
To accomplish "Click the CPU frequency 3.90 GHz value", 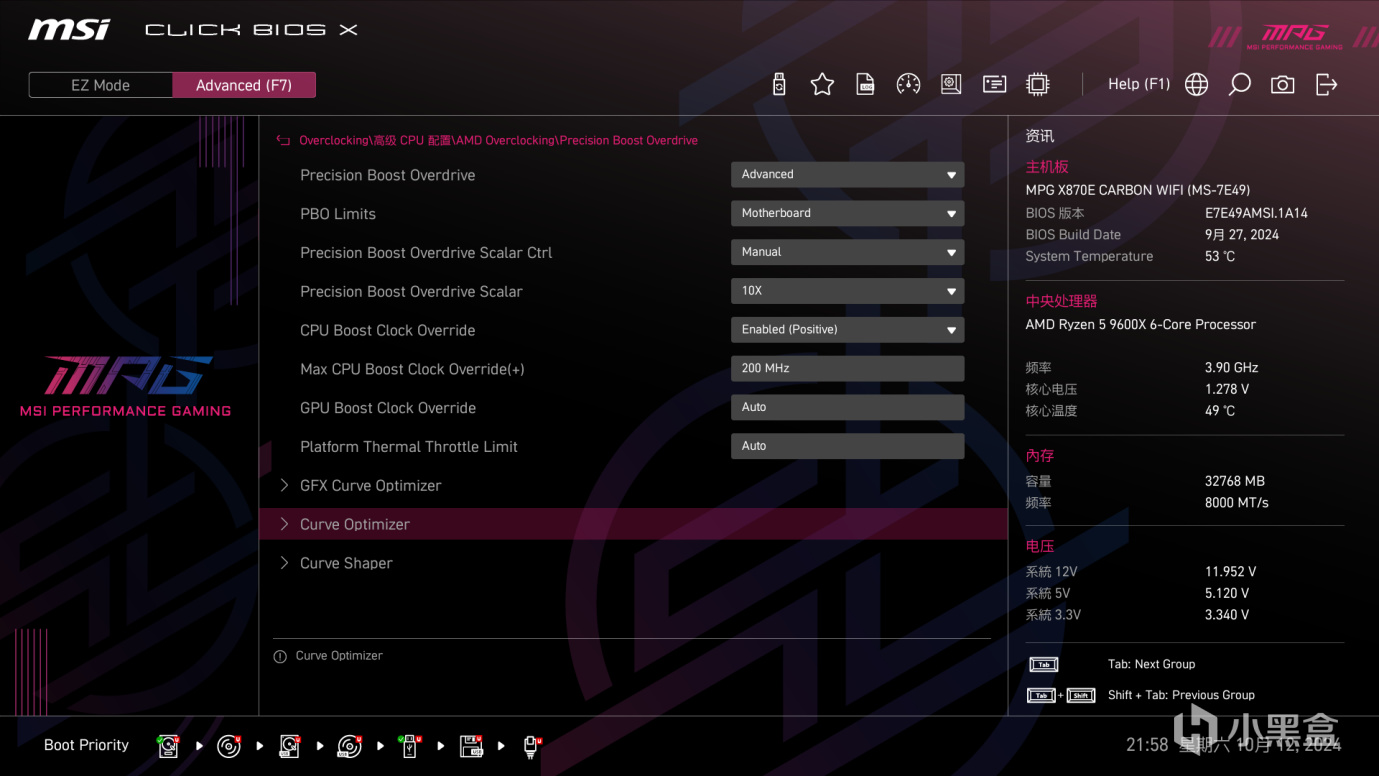I will (1232, 368).
